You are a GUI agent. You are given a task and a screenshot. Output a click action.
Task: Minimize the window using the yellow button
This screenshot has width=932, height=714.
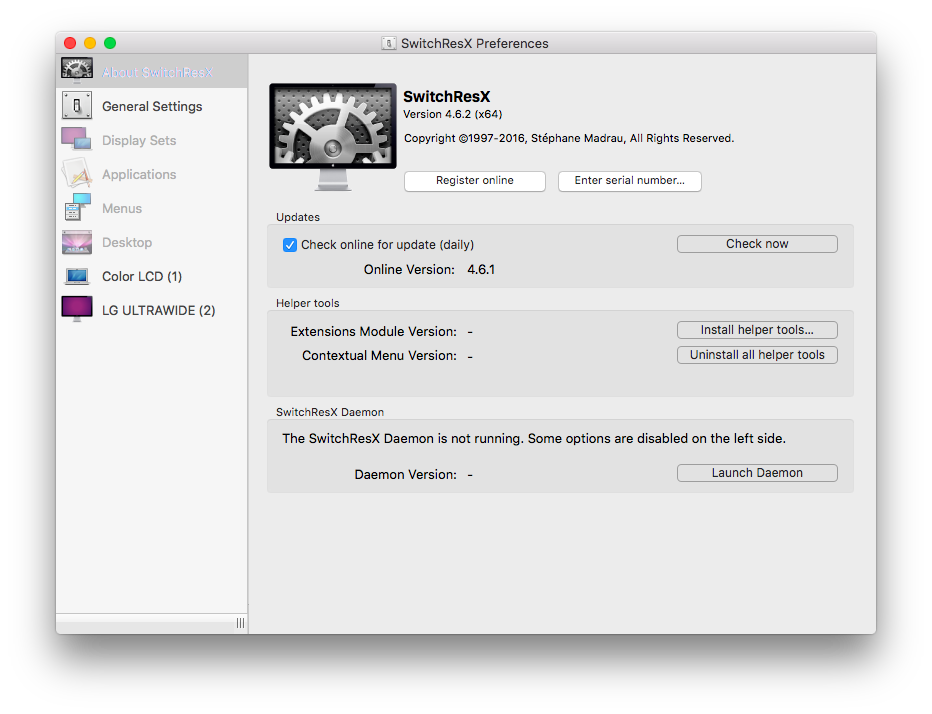pyautogui.click(x=90, y=43)
